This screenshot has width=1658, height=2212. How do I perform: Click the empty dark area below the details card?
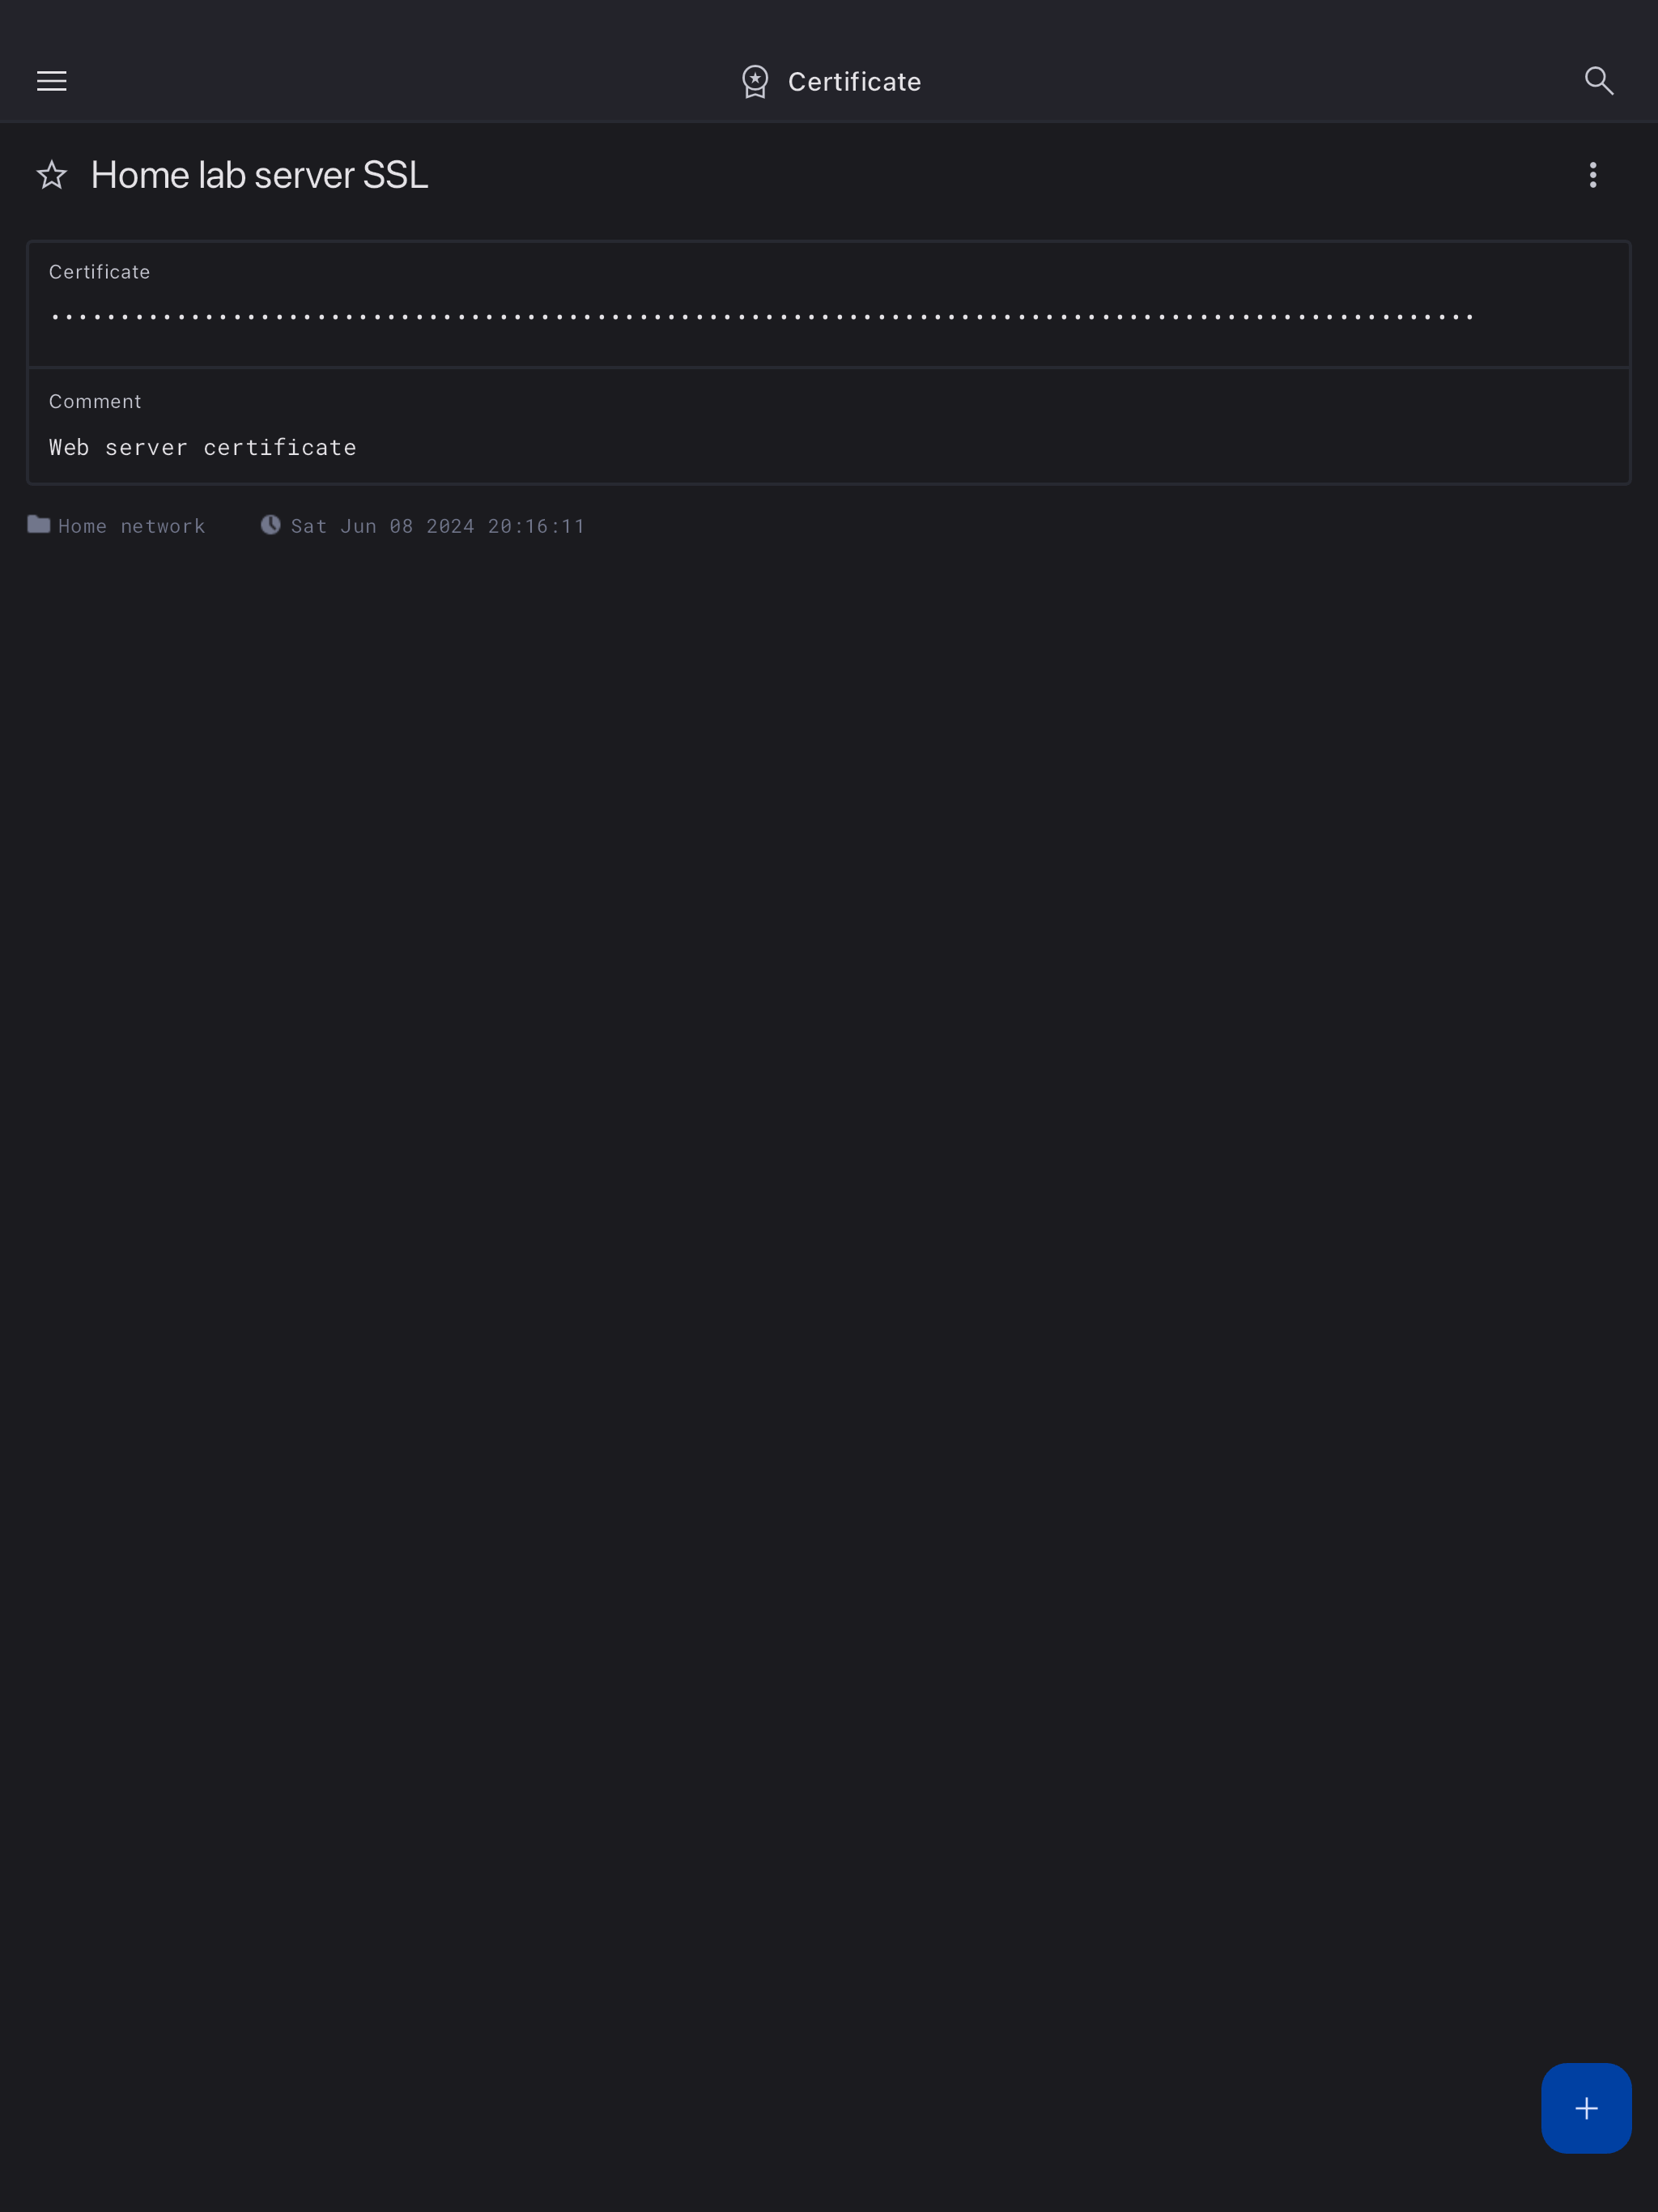tap(829, 1200)
